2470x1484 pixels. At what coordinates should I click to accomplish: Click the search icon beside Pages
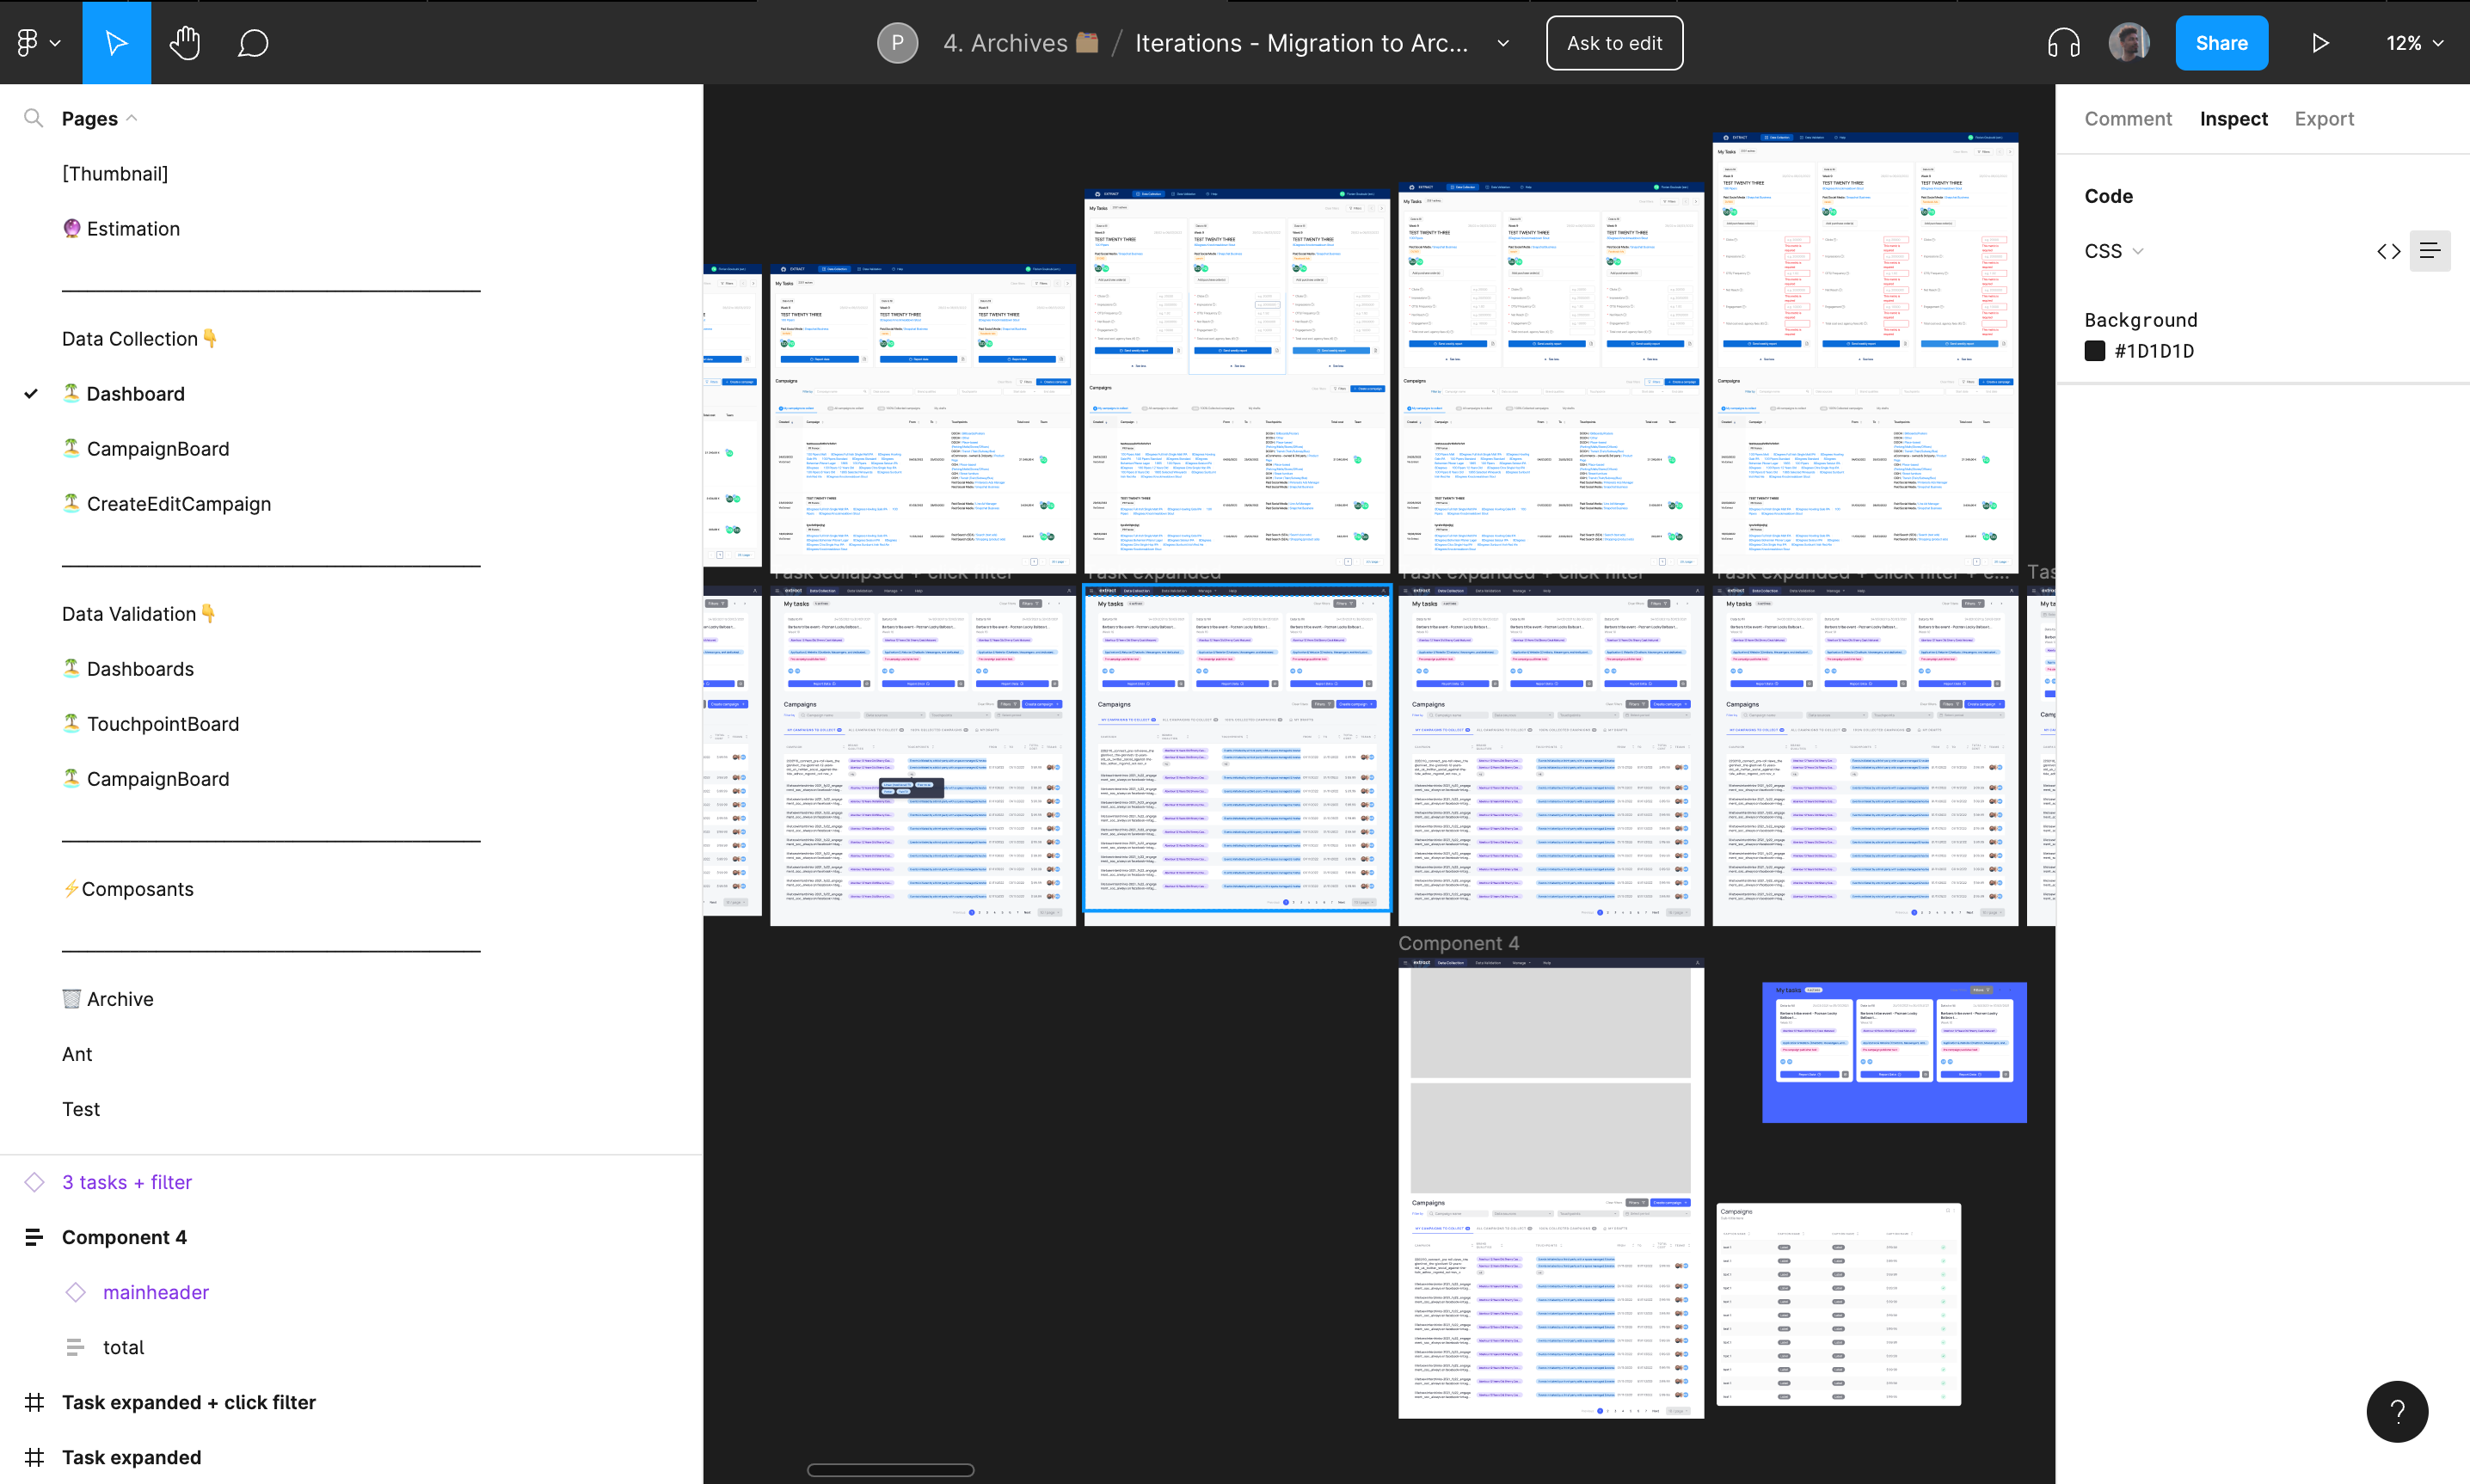pos(33,118)
